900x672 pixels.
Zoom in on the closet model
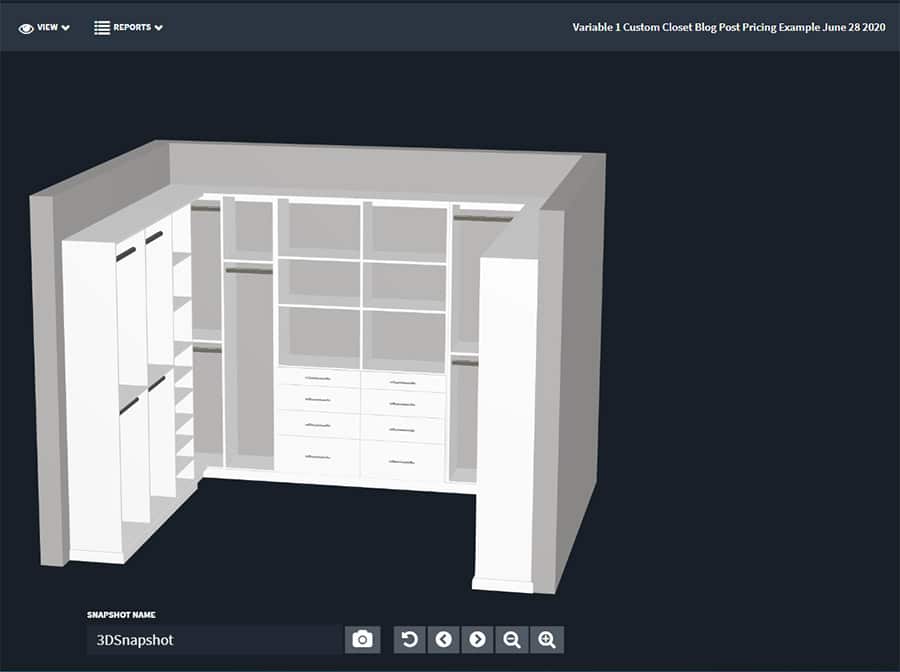click(x=546, y=639)
